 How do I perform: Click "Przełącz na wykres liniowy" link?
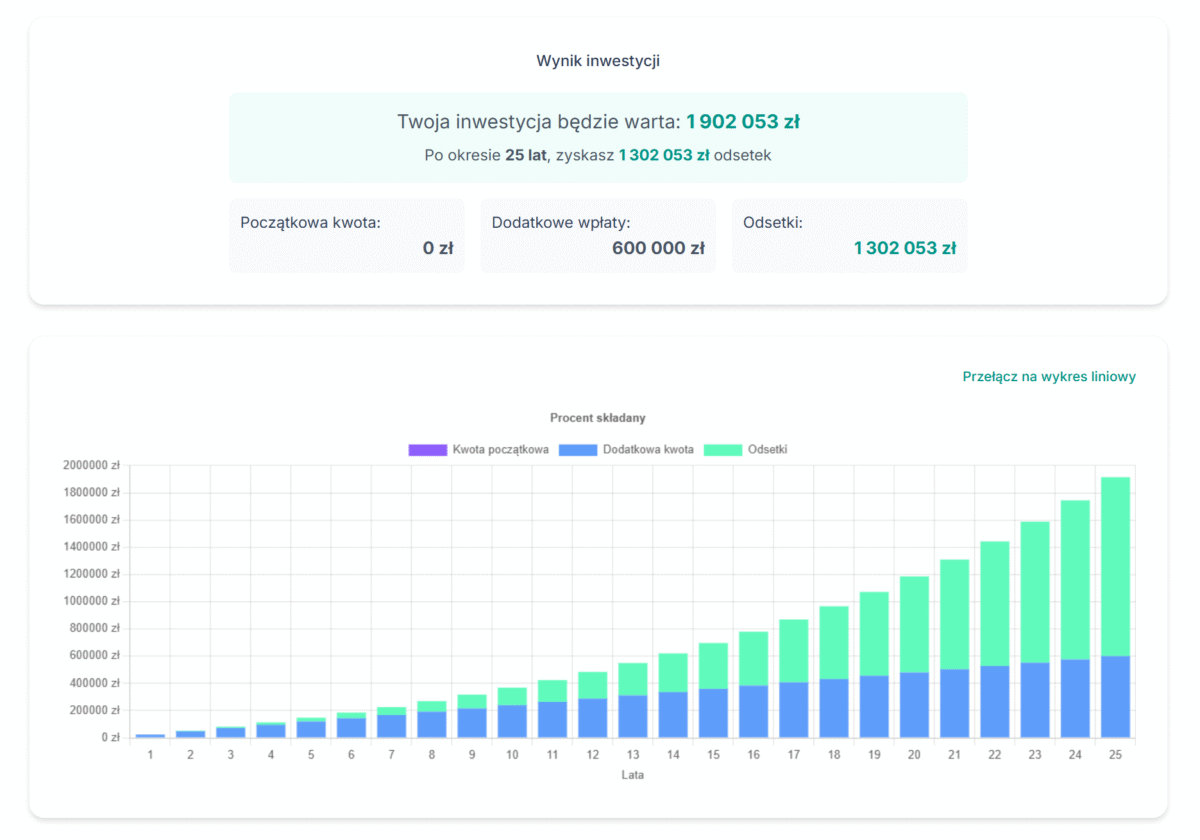[x=1048, y=377]
